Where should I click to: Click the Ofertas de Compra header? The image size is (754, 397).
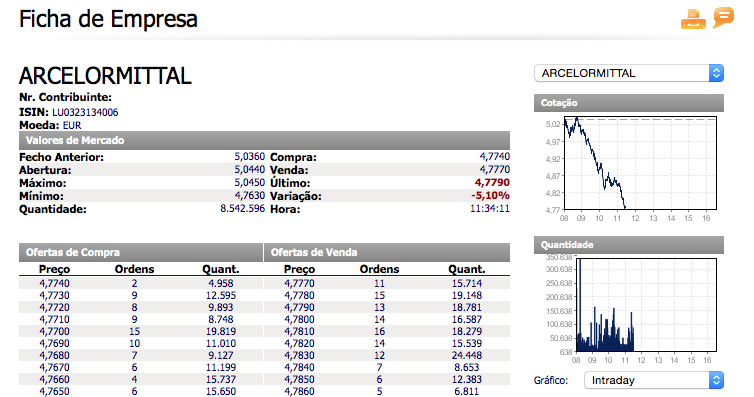tap(141, 252)
